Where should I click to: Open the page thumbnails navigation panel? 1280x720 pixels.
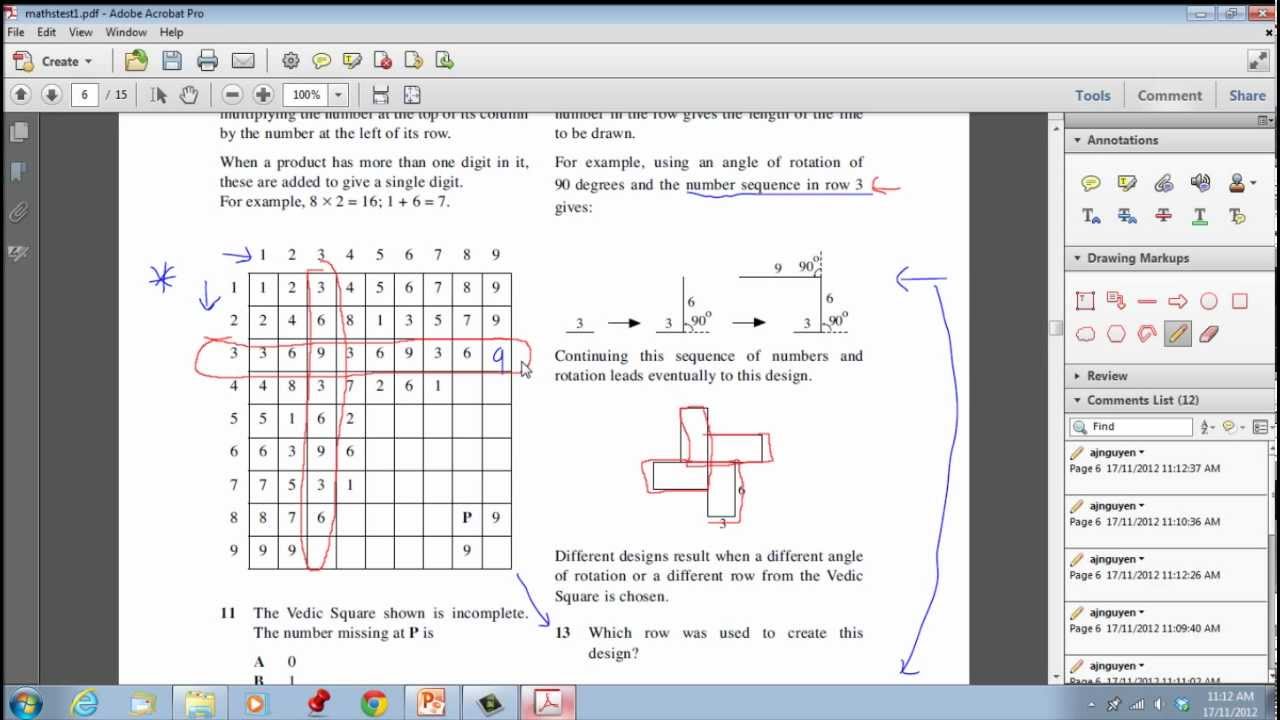pos(18,131)
